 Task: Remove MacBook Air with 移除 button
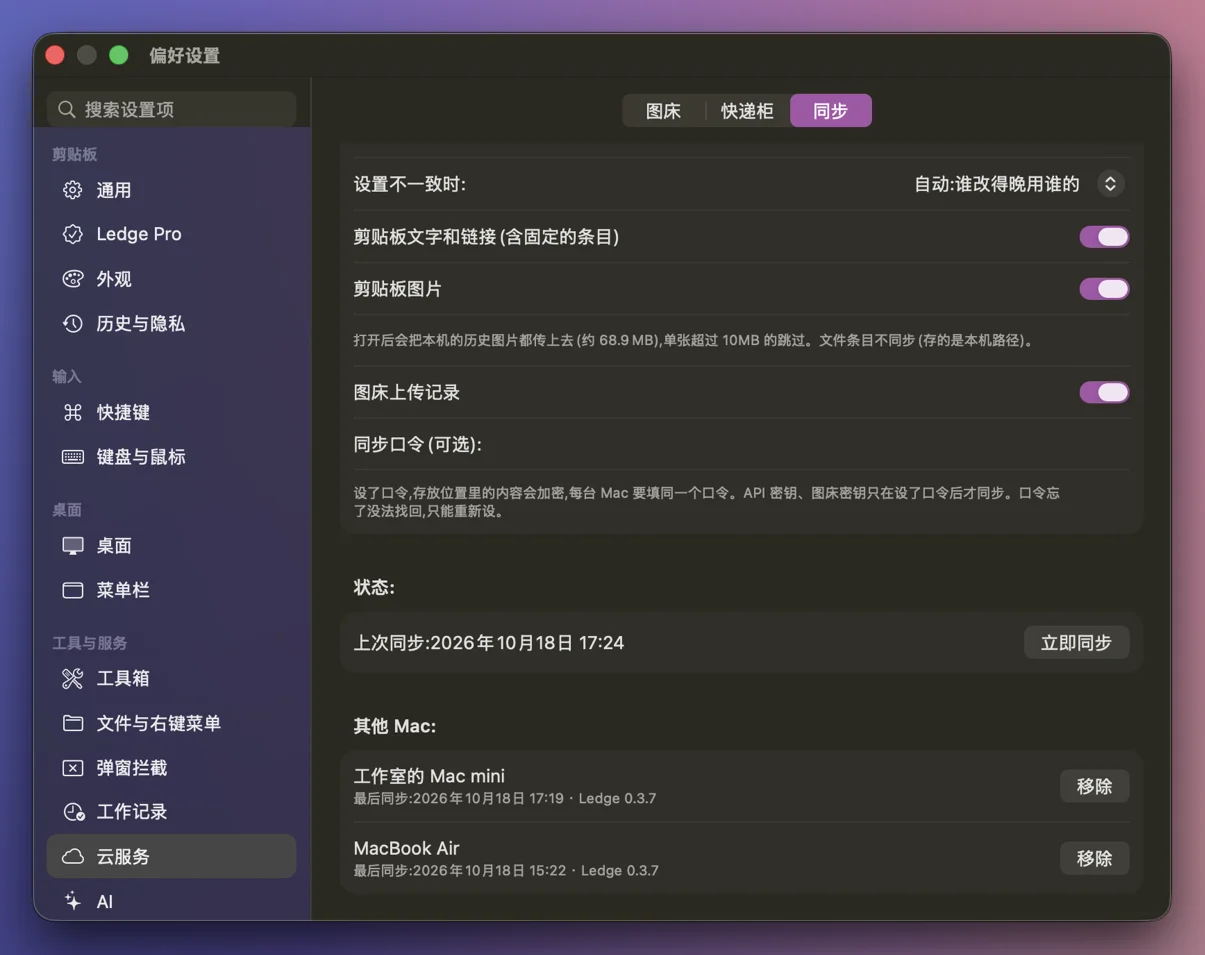tap(1095, 858)
